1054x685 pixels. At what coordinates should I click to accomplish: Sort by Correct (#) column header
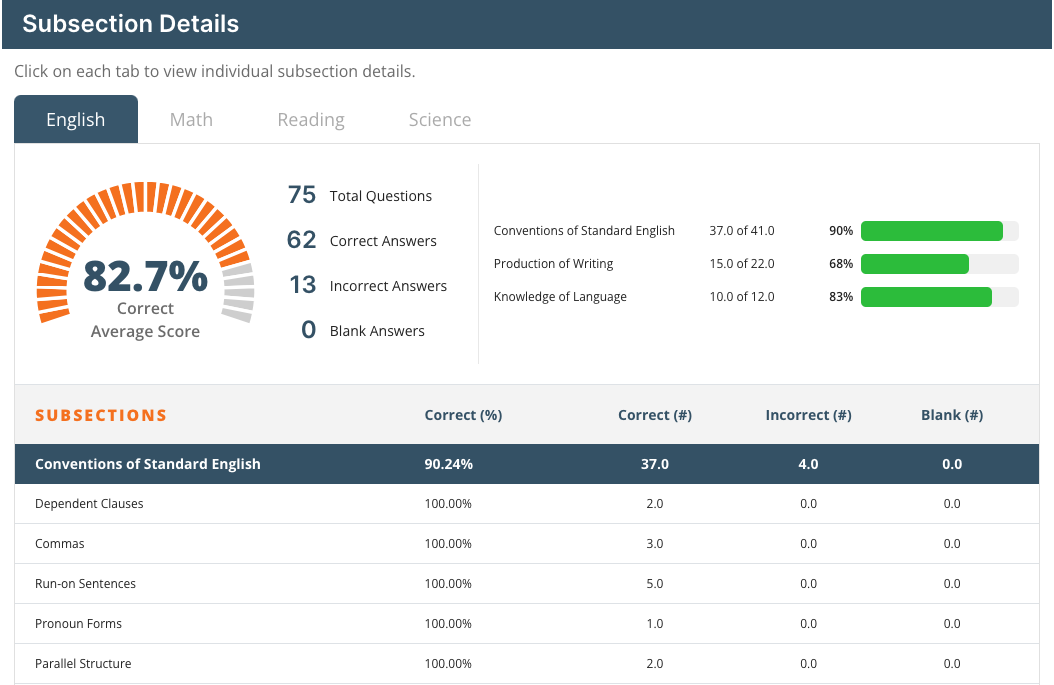[655, 415]
